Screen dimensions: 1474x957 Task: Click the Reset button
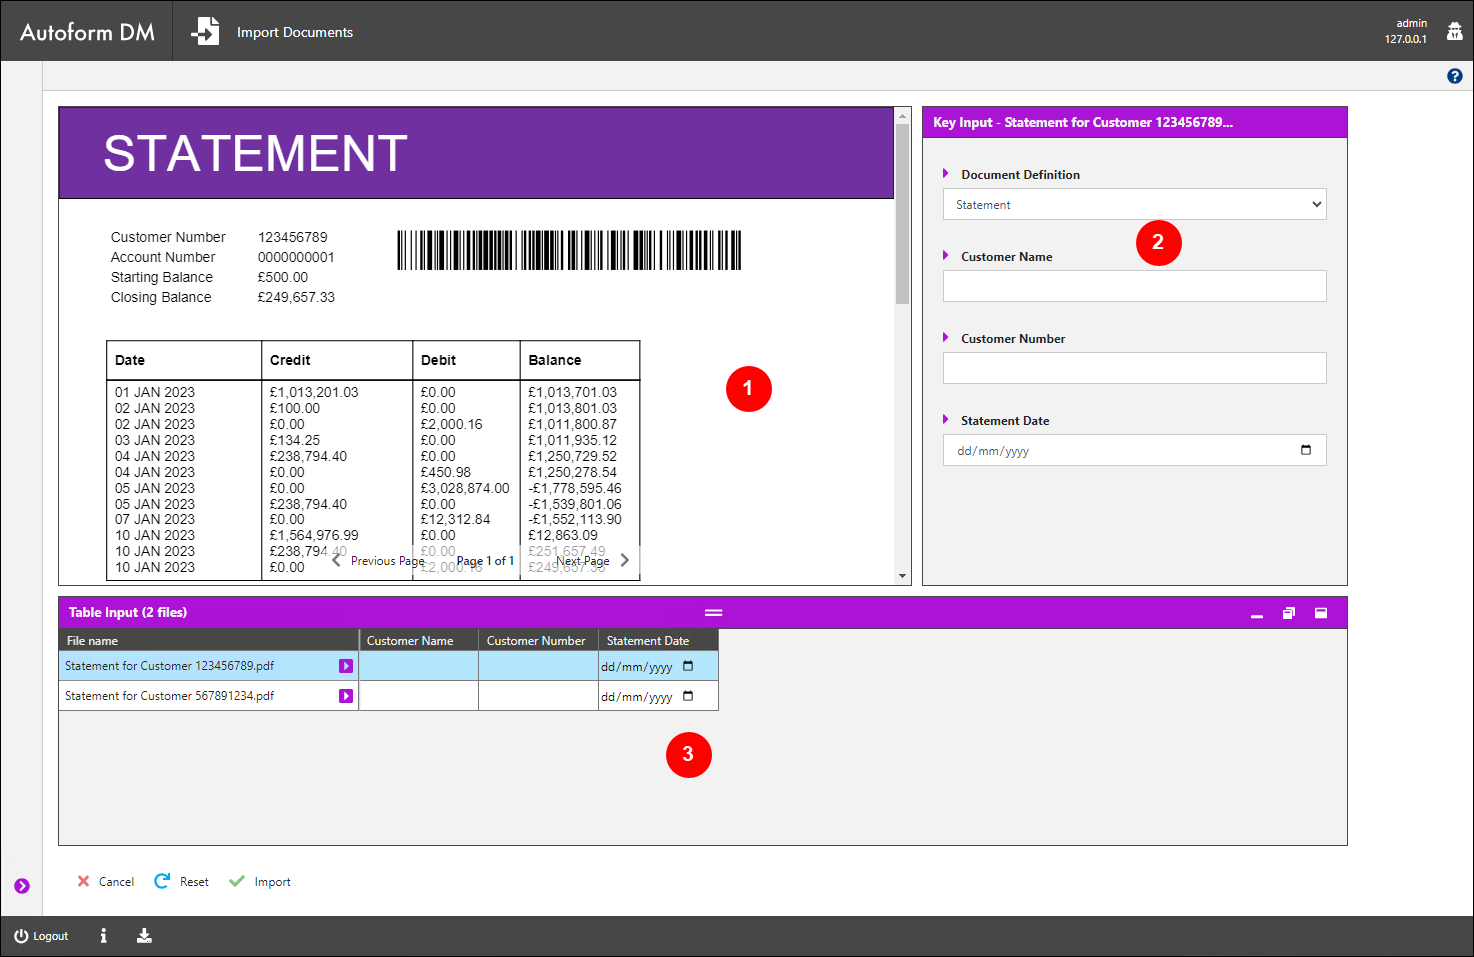(x=181, y=882)
